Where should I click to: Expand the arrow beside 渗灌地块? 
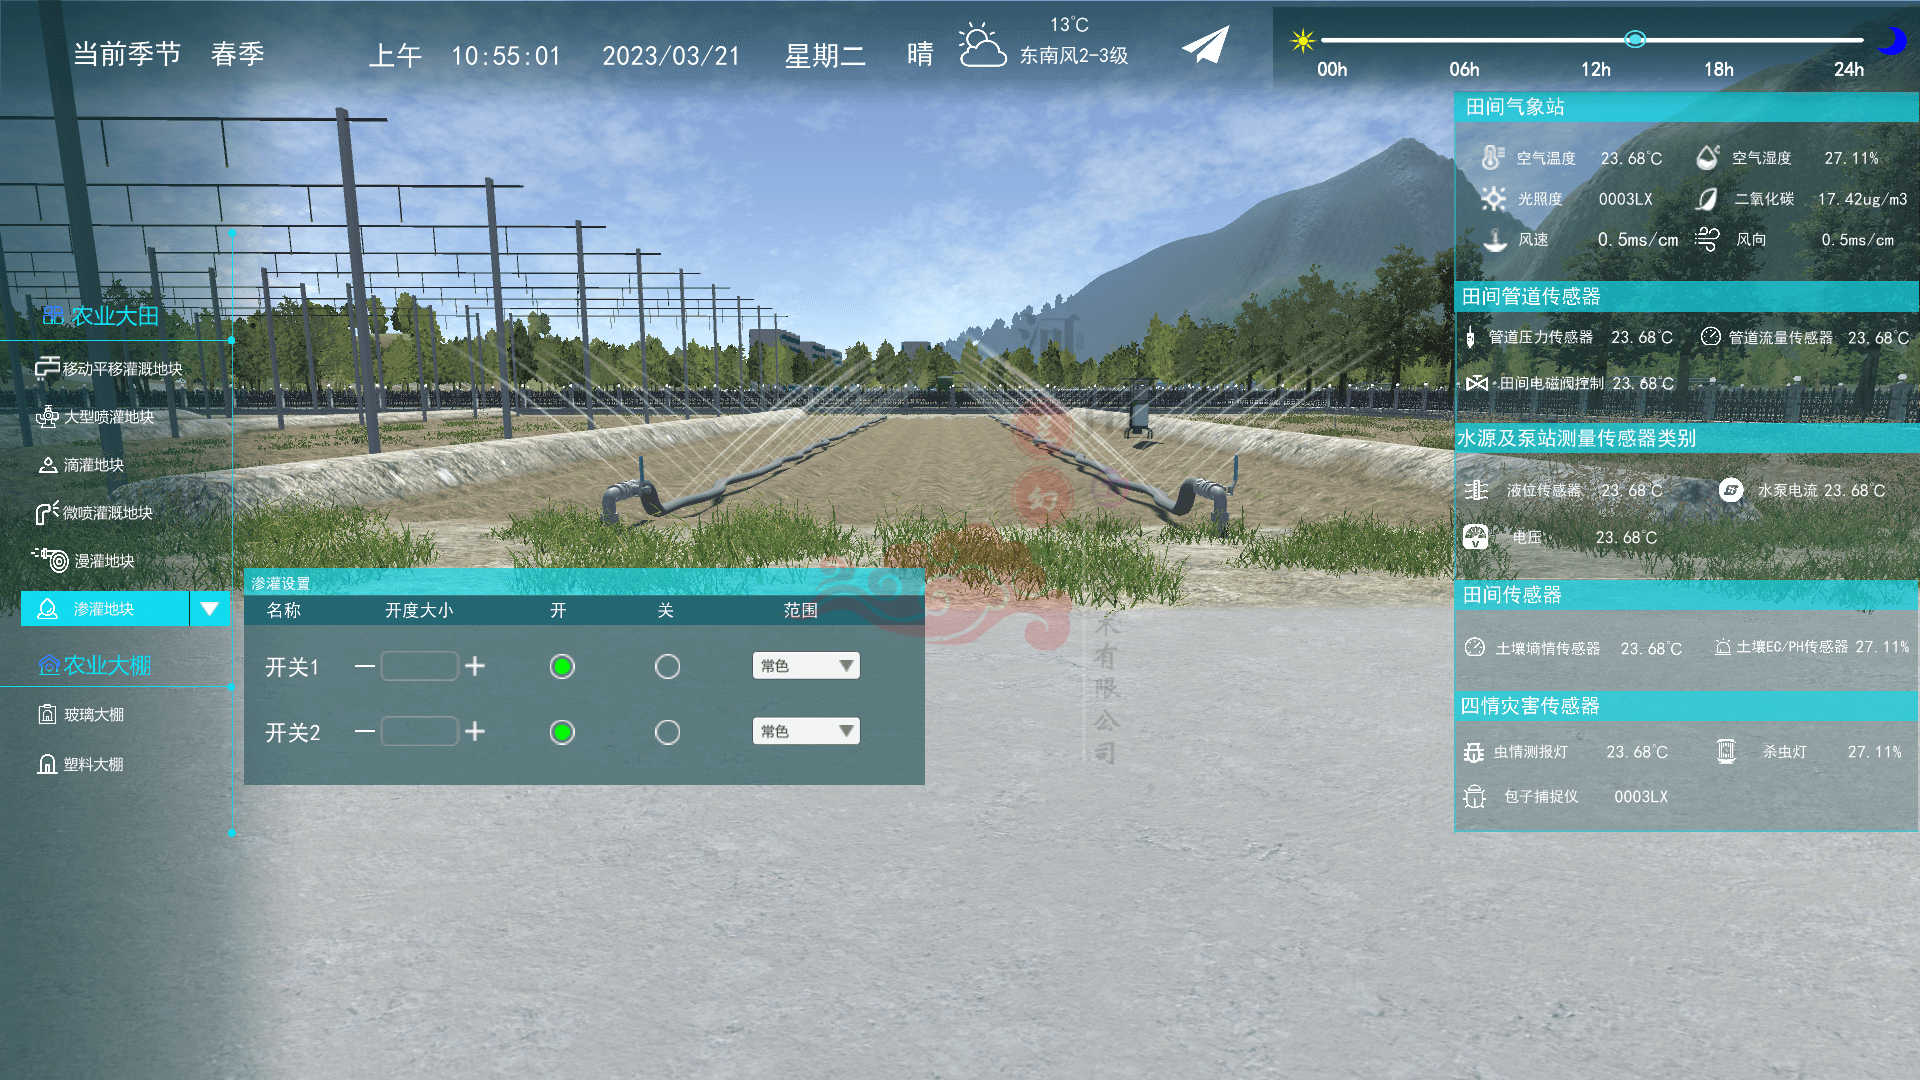[x=209, y=608]
